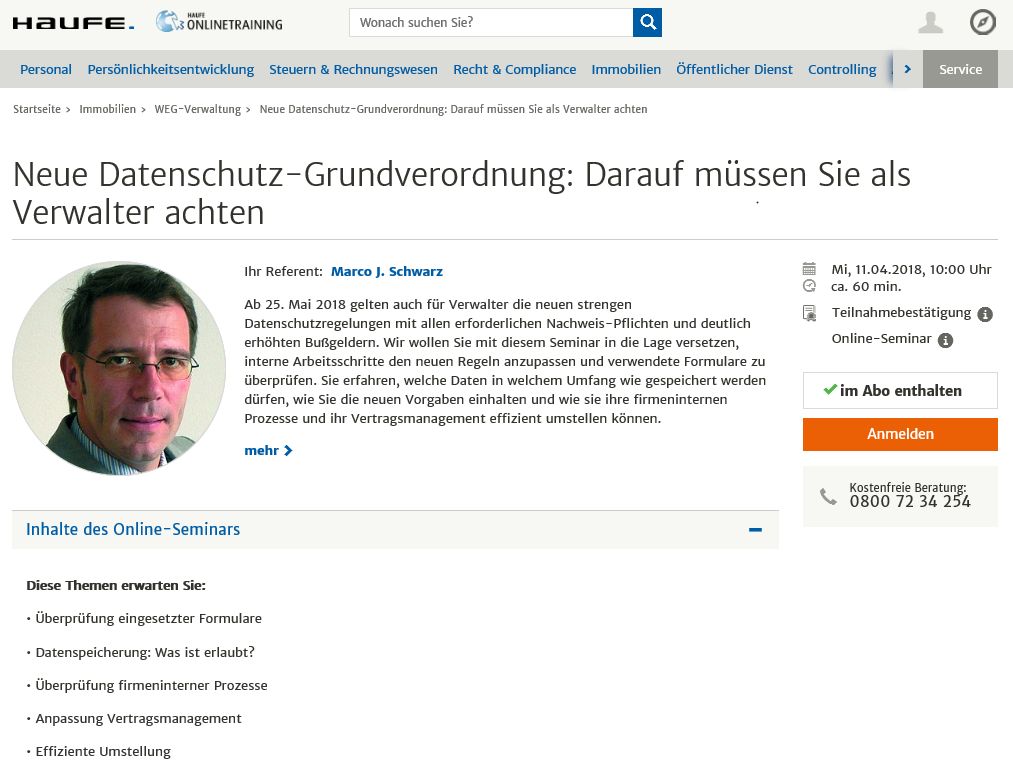
Task: Focus the Wonach suchen Sie search field
Action: (491, 23)
